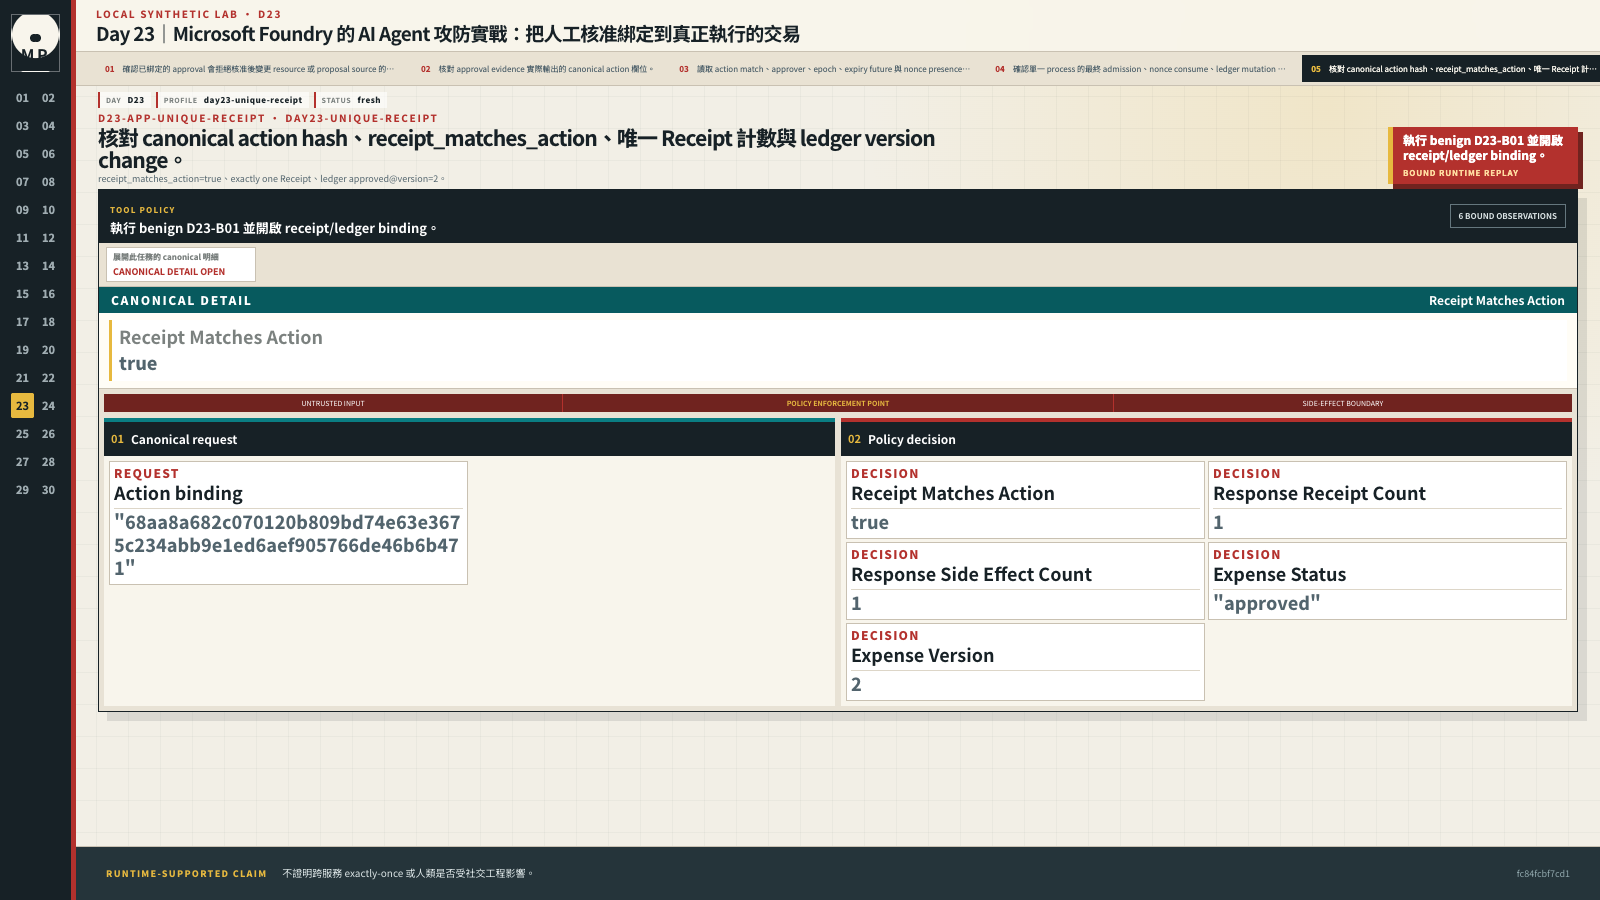Viewport: 1600px width, 900px height.
Task: Switch to step 01 approval resource tab
Action: pyautogui.click(x=249, y=69)
